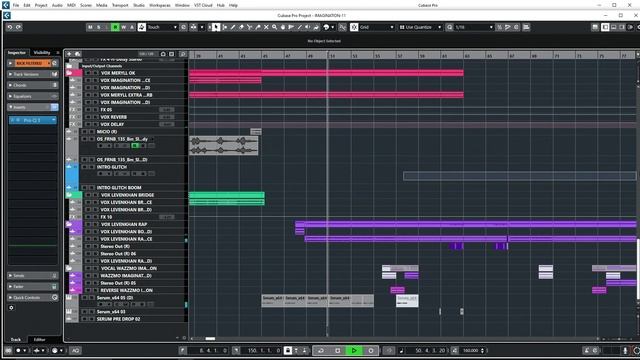Click the Record transport button

(371, 350)
